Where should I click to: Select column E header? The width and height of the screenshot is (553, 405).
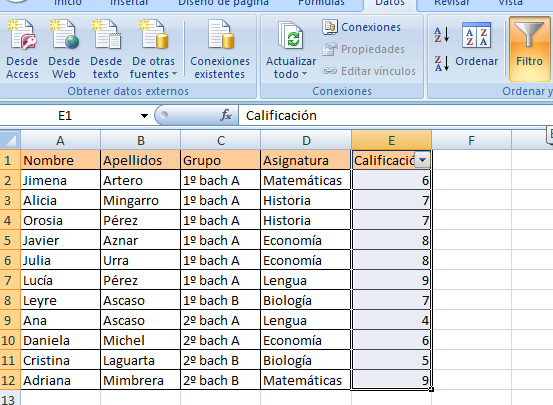[391, 140]
